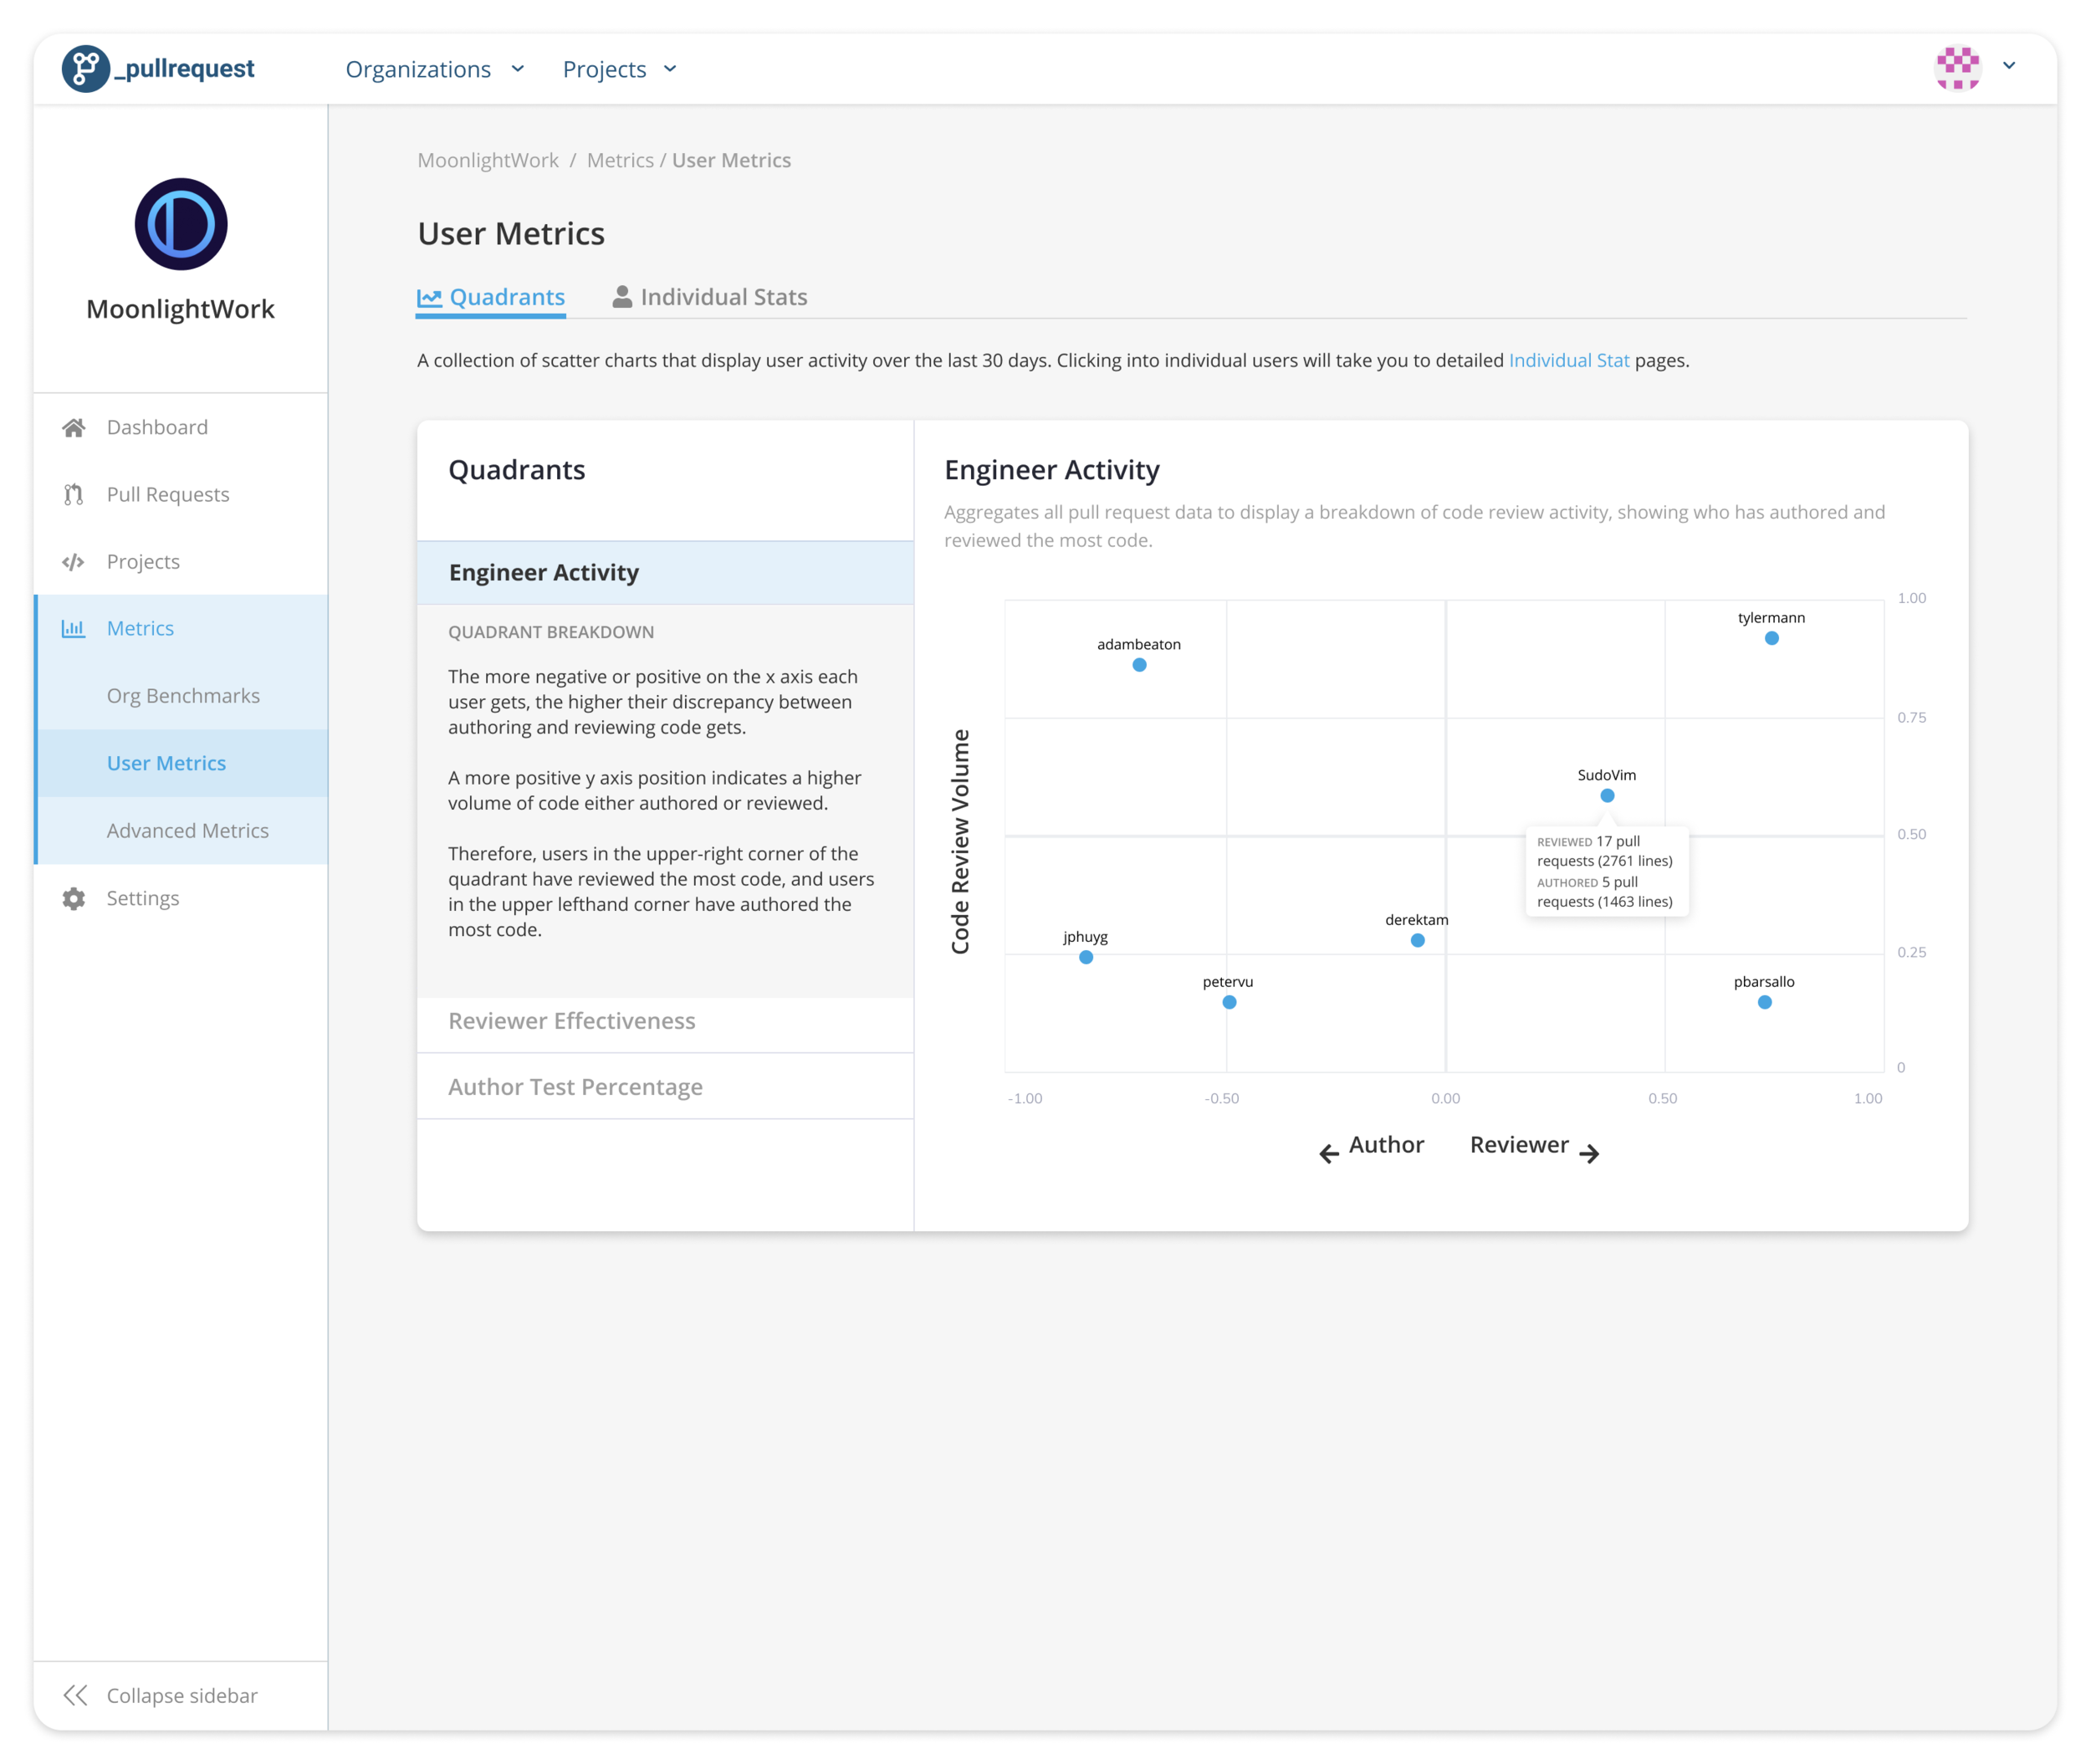
Task: Click the Quadrants chart line icon
Action: (429, 298)
